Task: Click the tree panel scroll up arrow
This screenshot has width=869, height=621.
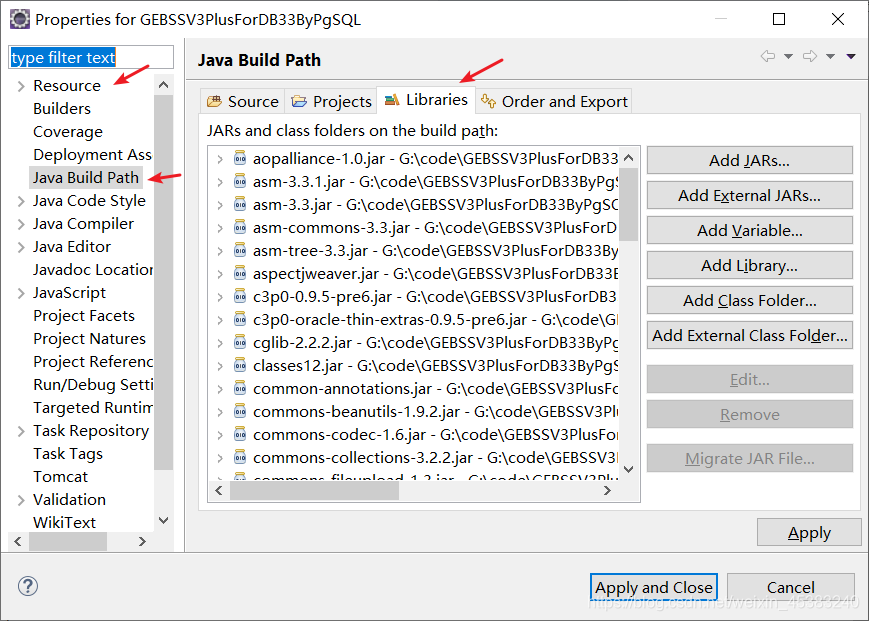Action: coord(163,85)
